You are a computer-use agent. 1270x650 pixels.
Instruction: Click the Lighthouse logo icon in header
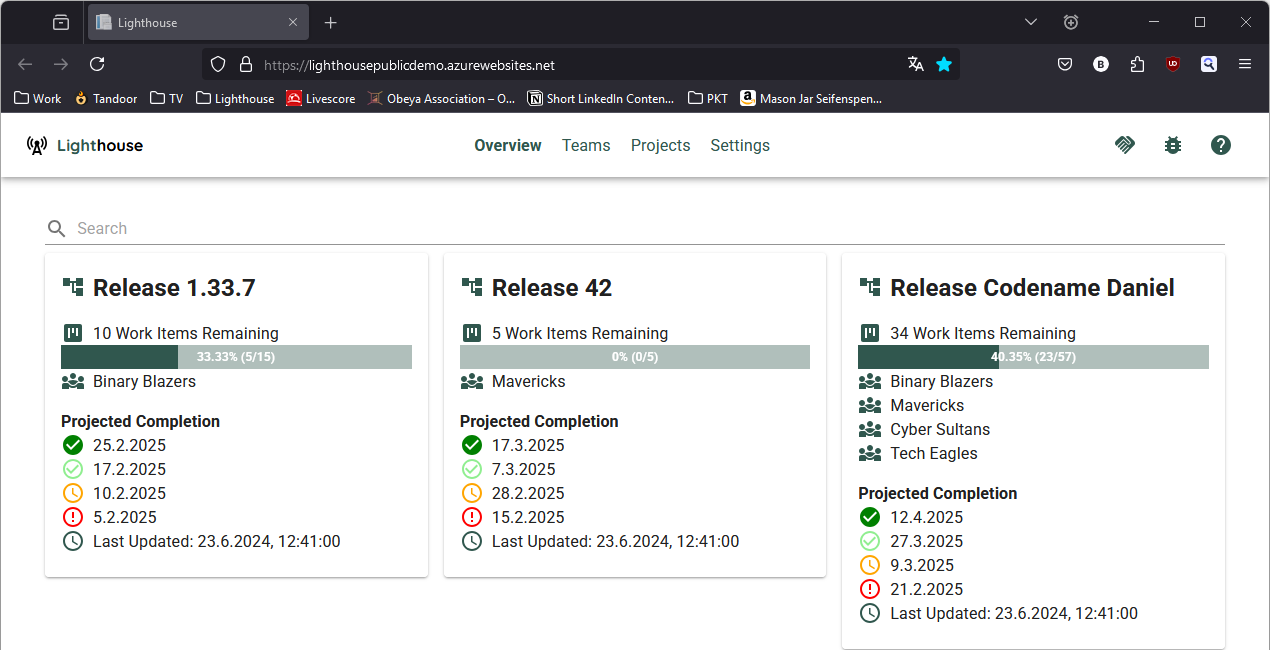pyautogui.click(x=37, y=146)
